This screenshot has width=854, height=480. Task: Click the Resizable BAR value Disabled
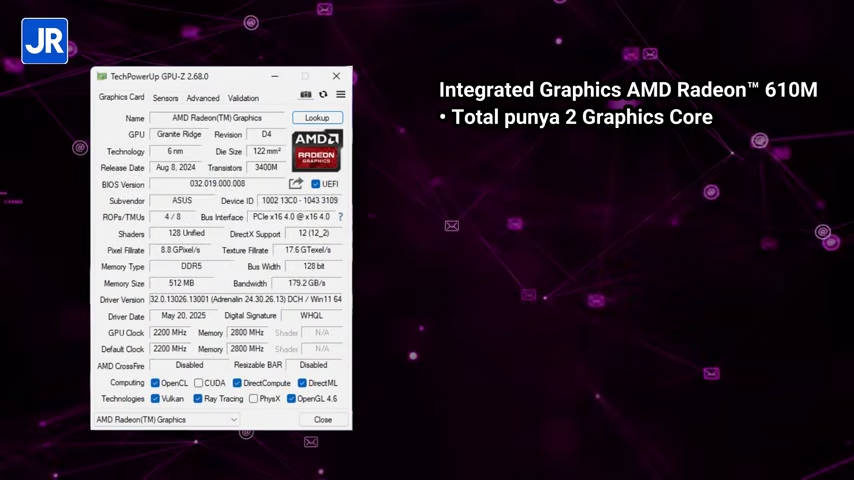pyautogui.click(x=313, y=365)
